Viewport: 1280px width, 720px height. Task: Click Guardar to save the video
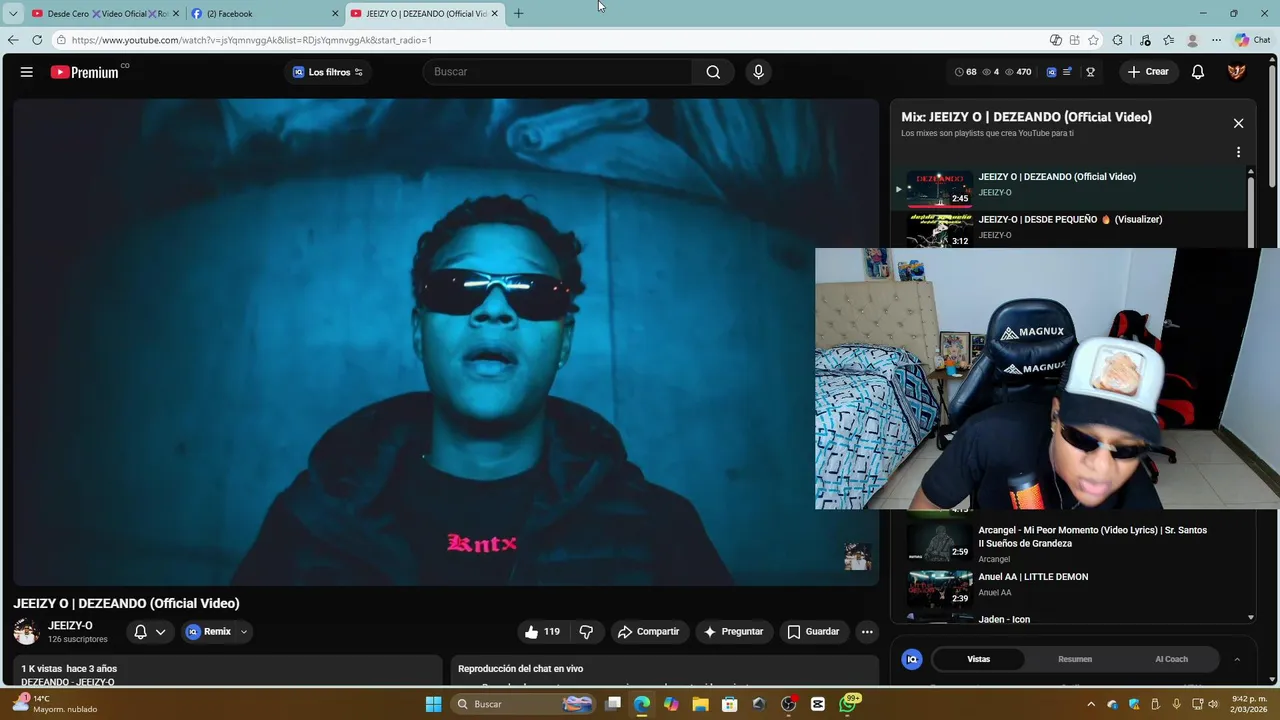click(813, 632)
